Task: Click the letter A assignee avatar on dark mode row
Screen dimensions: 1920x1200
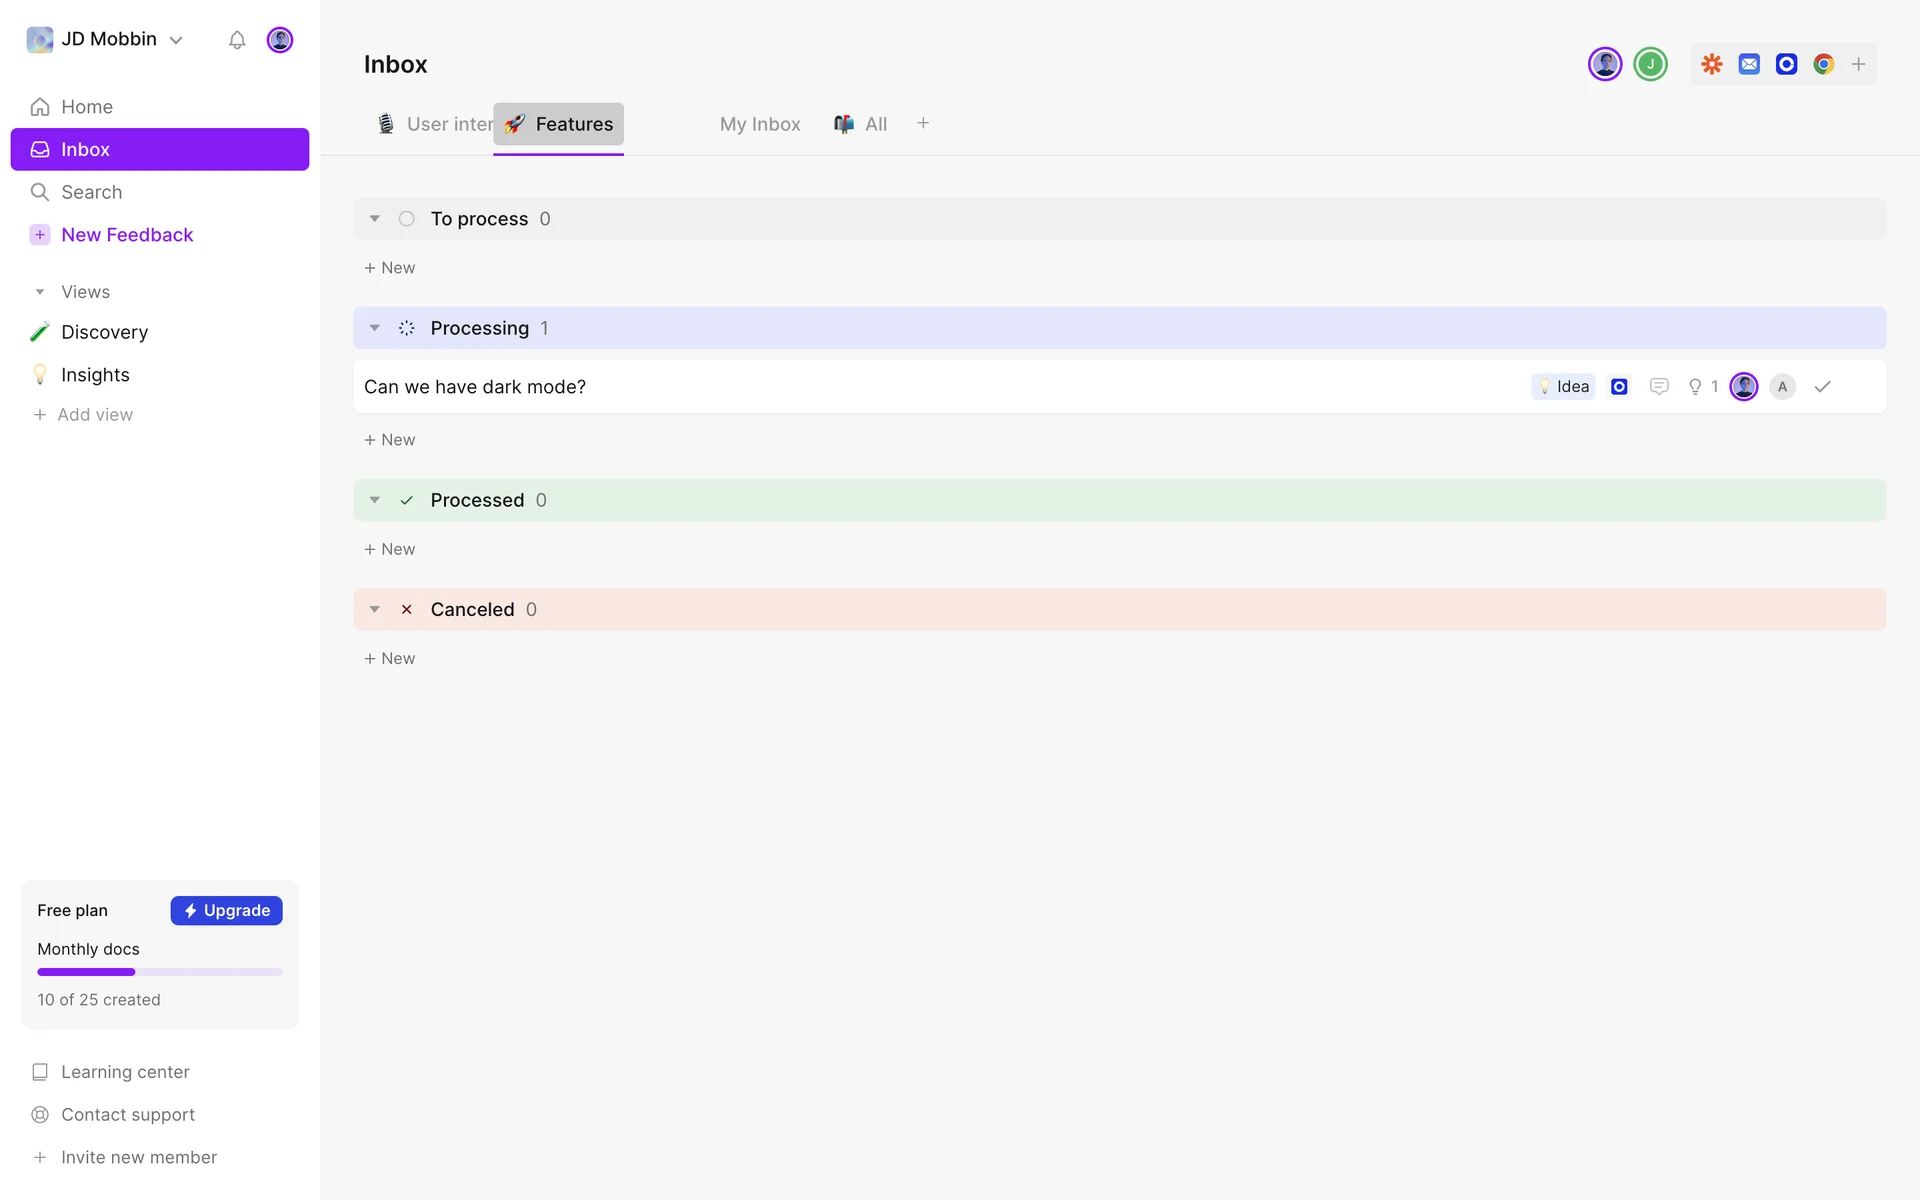Action: [1782, 387]
